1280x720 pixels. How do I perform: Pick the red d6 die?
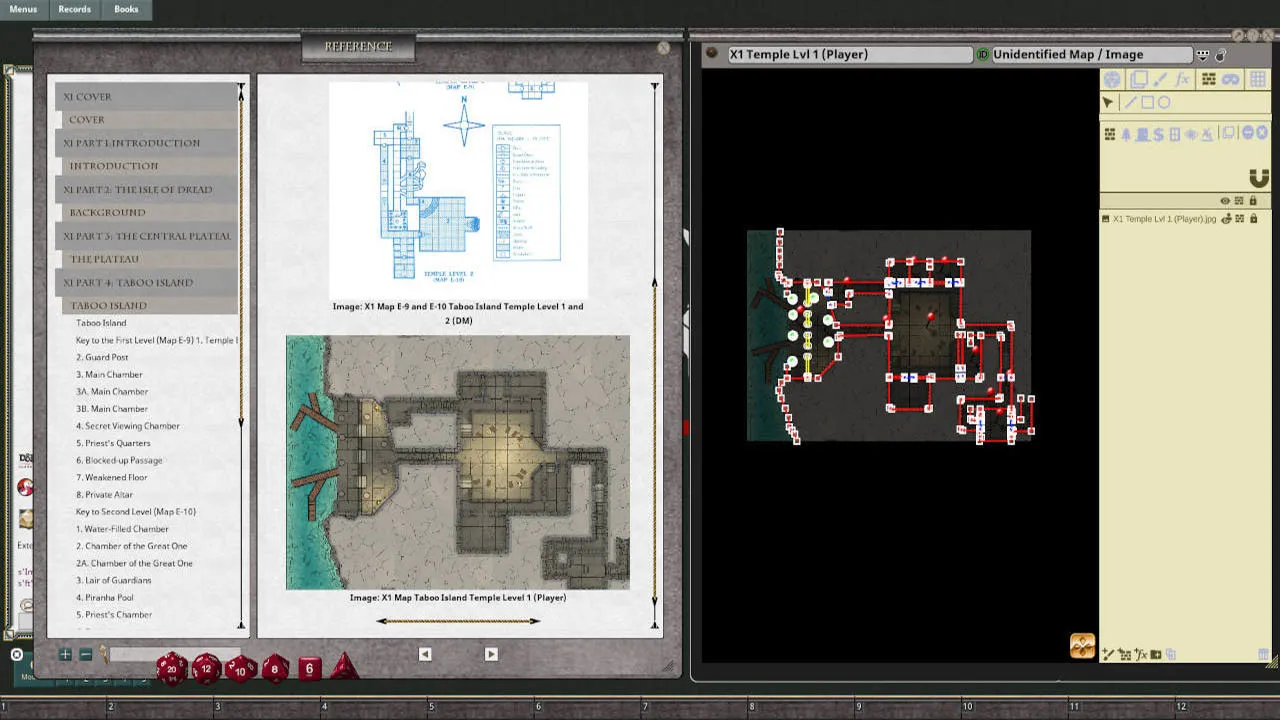[x=309, y=668]
